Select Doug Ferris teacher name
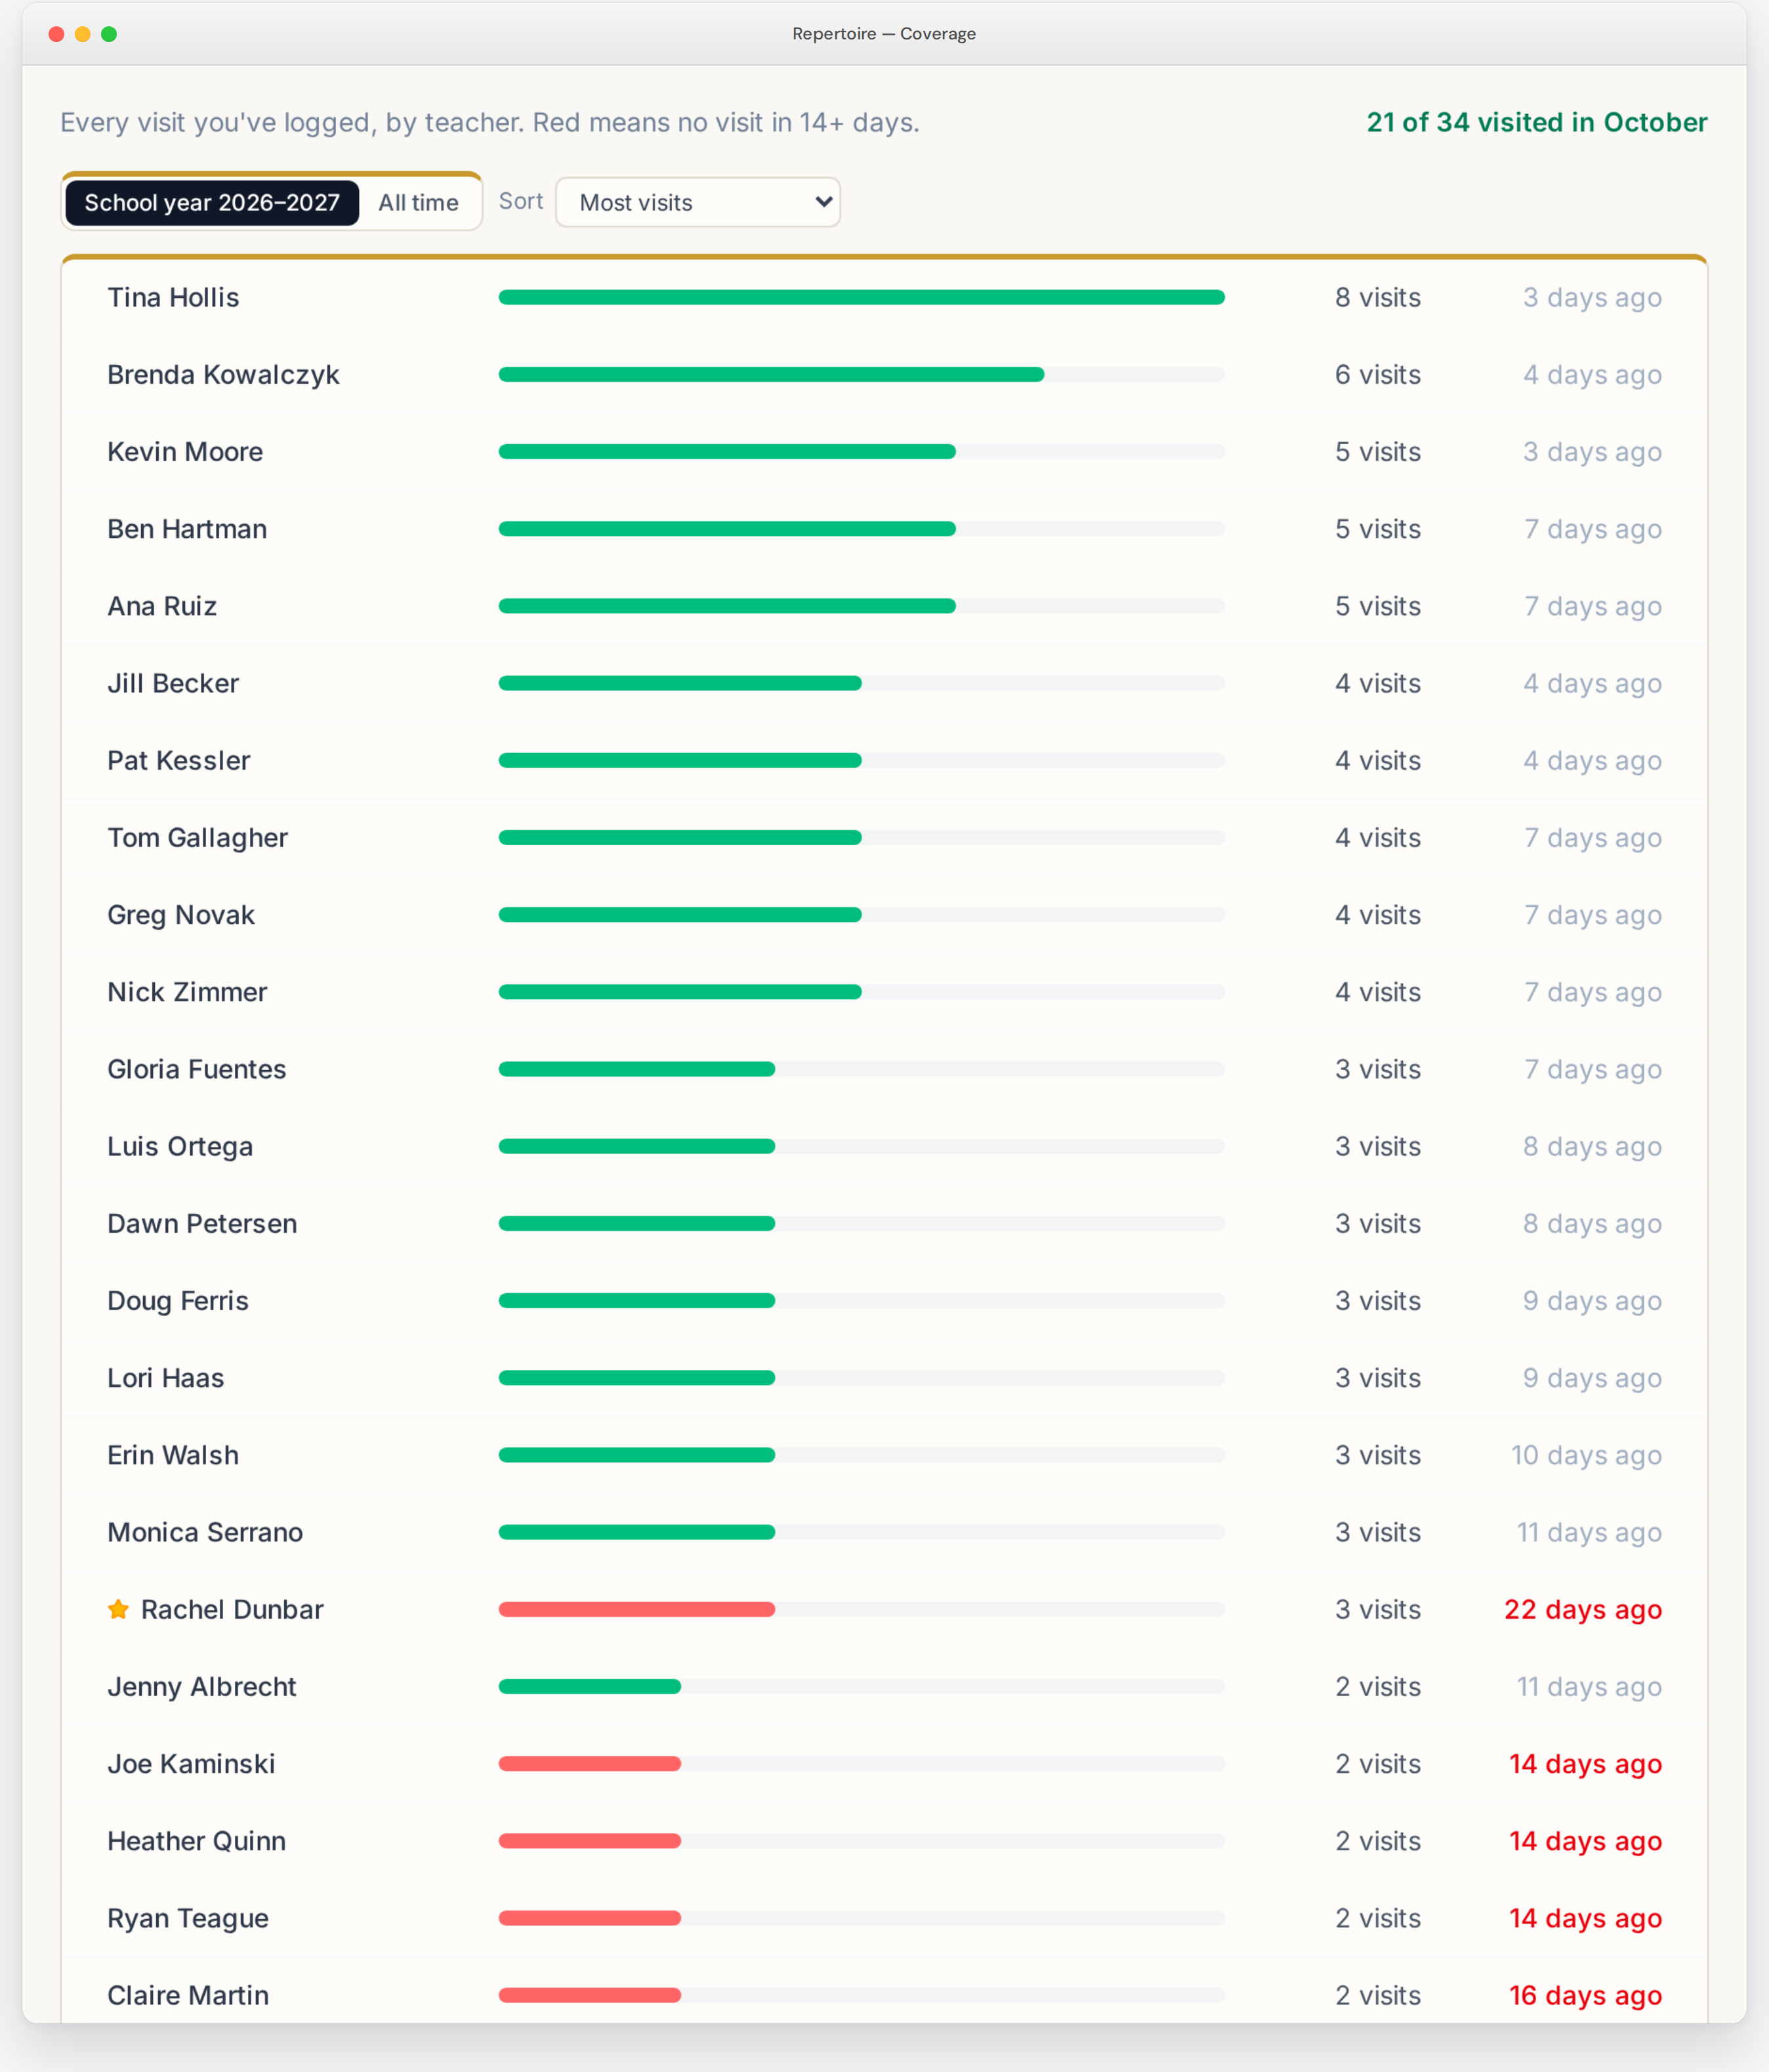 click(x=178, y=1301)
